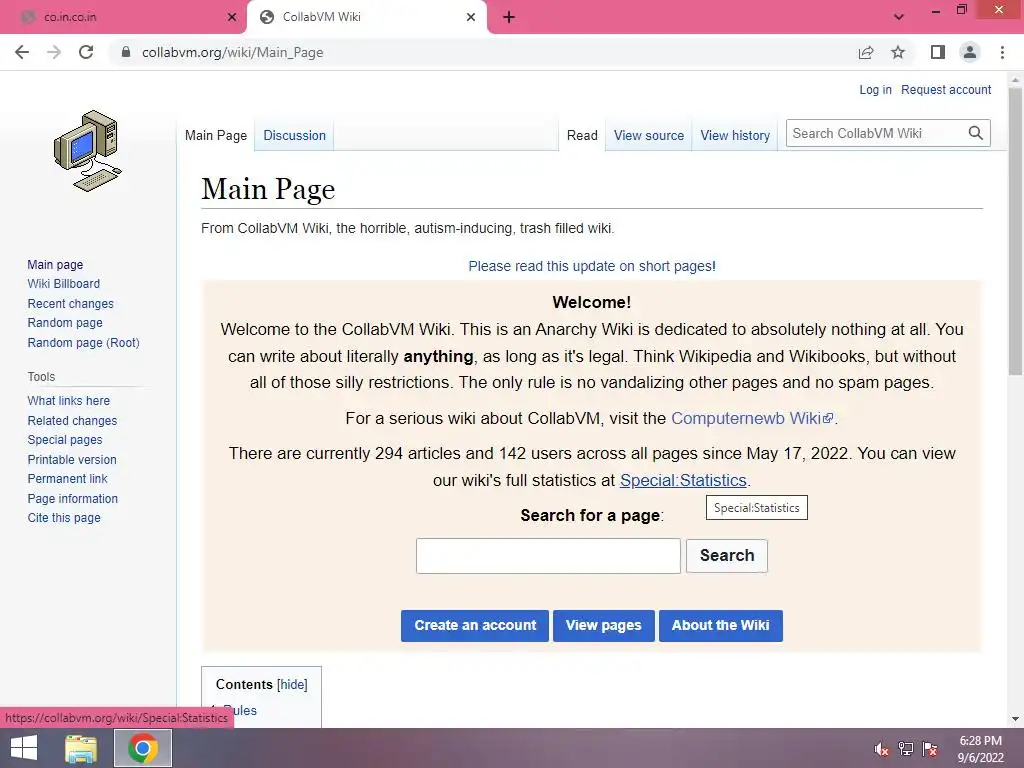
Task: Switch to the co.in.co.in tab
Action: coord(123,17)
